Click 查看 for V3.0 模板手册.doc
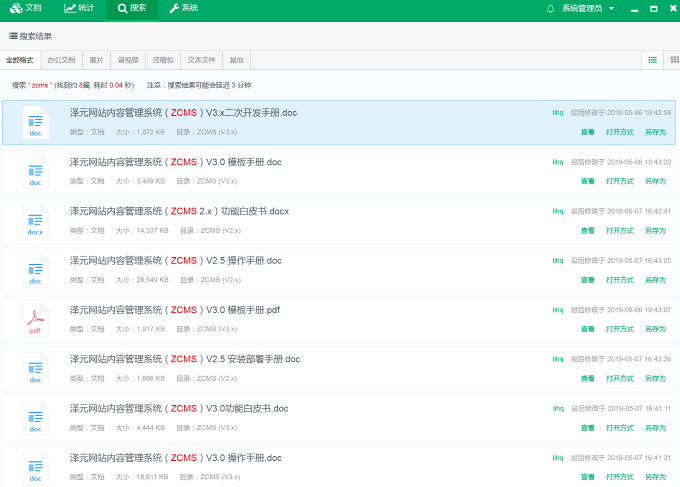Screen dimensions: 680x487 [x=588, y=181]
